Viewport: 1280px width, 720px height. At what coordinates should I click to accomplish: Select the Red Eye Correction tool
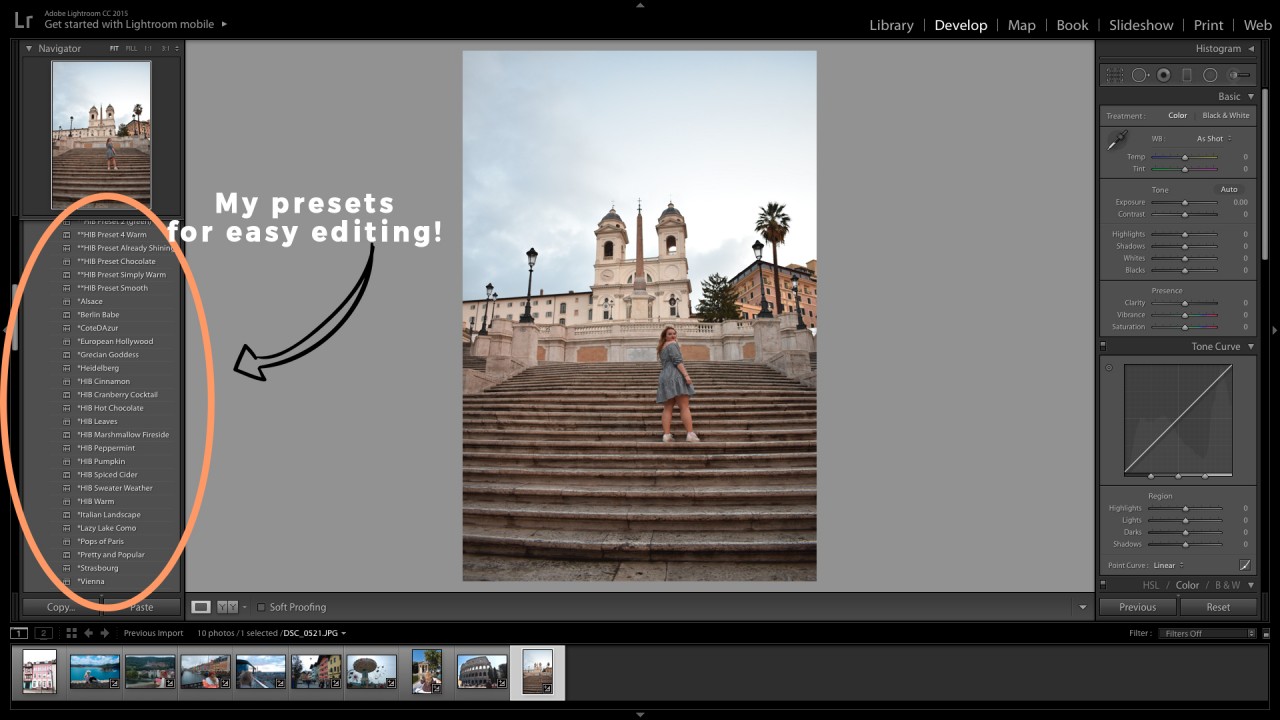pos(1163,75)
